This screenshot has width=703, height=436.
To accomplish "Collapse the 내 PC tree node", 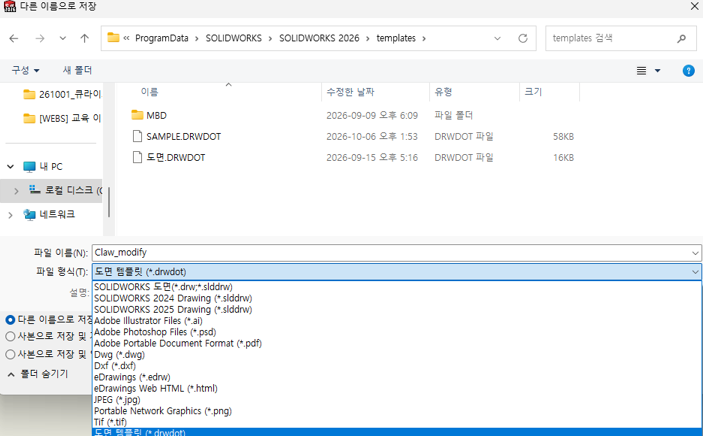I will (x=10, y=167).
